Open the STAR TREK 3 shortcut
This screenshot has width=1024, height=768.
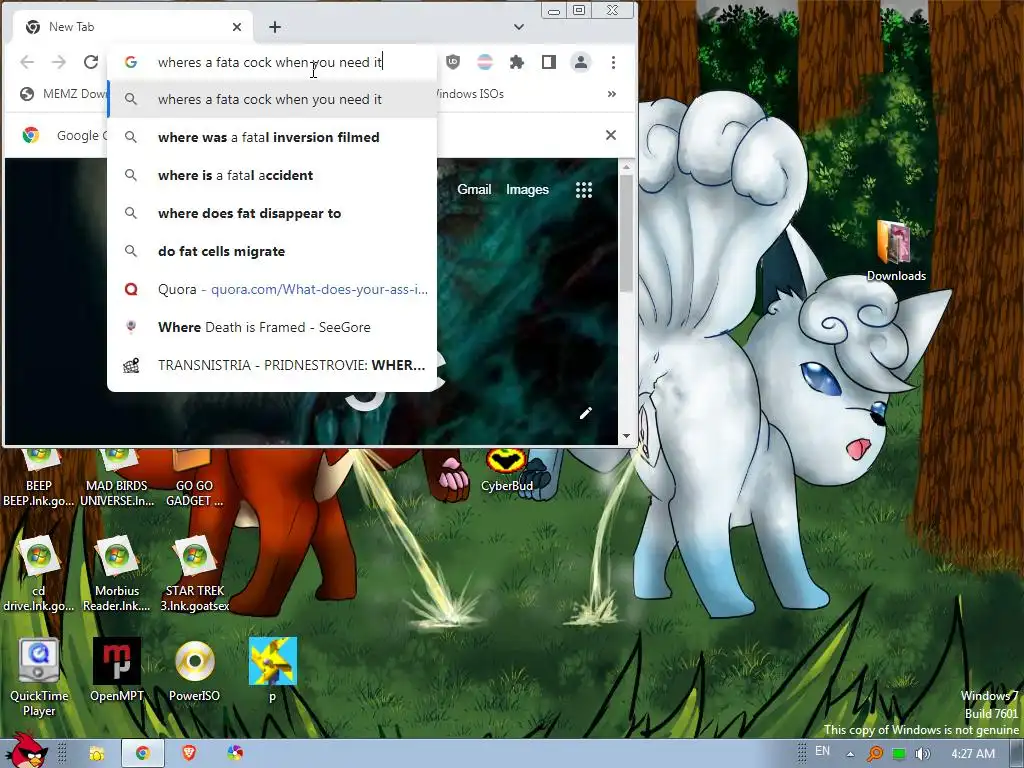pos(195,575)
